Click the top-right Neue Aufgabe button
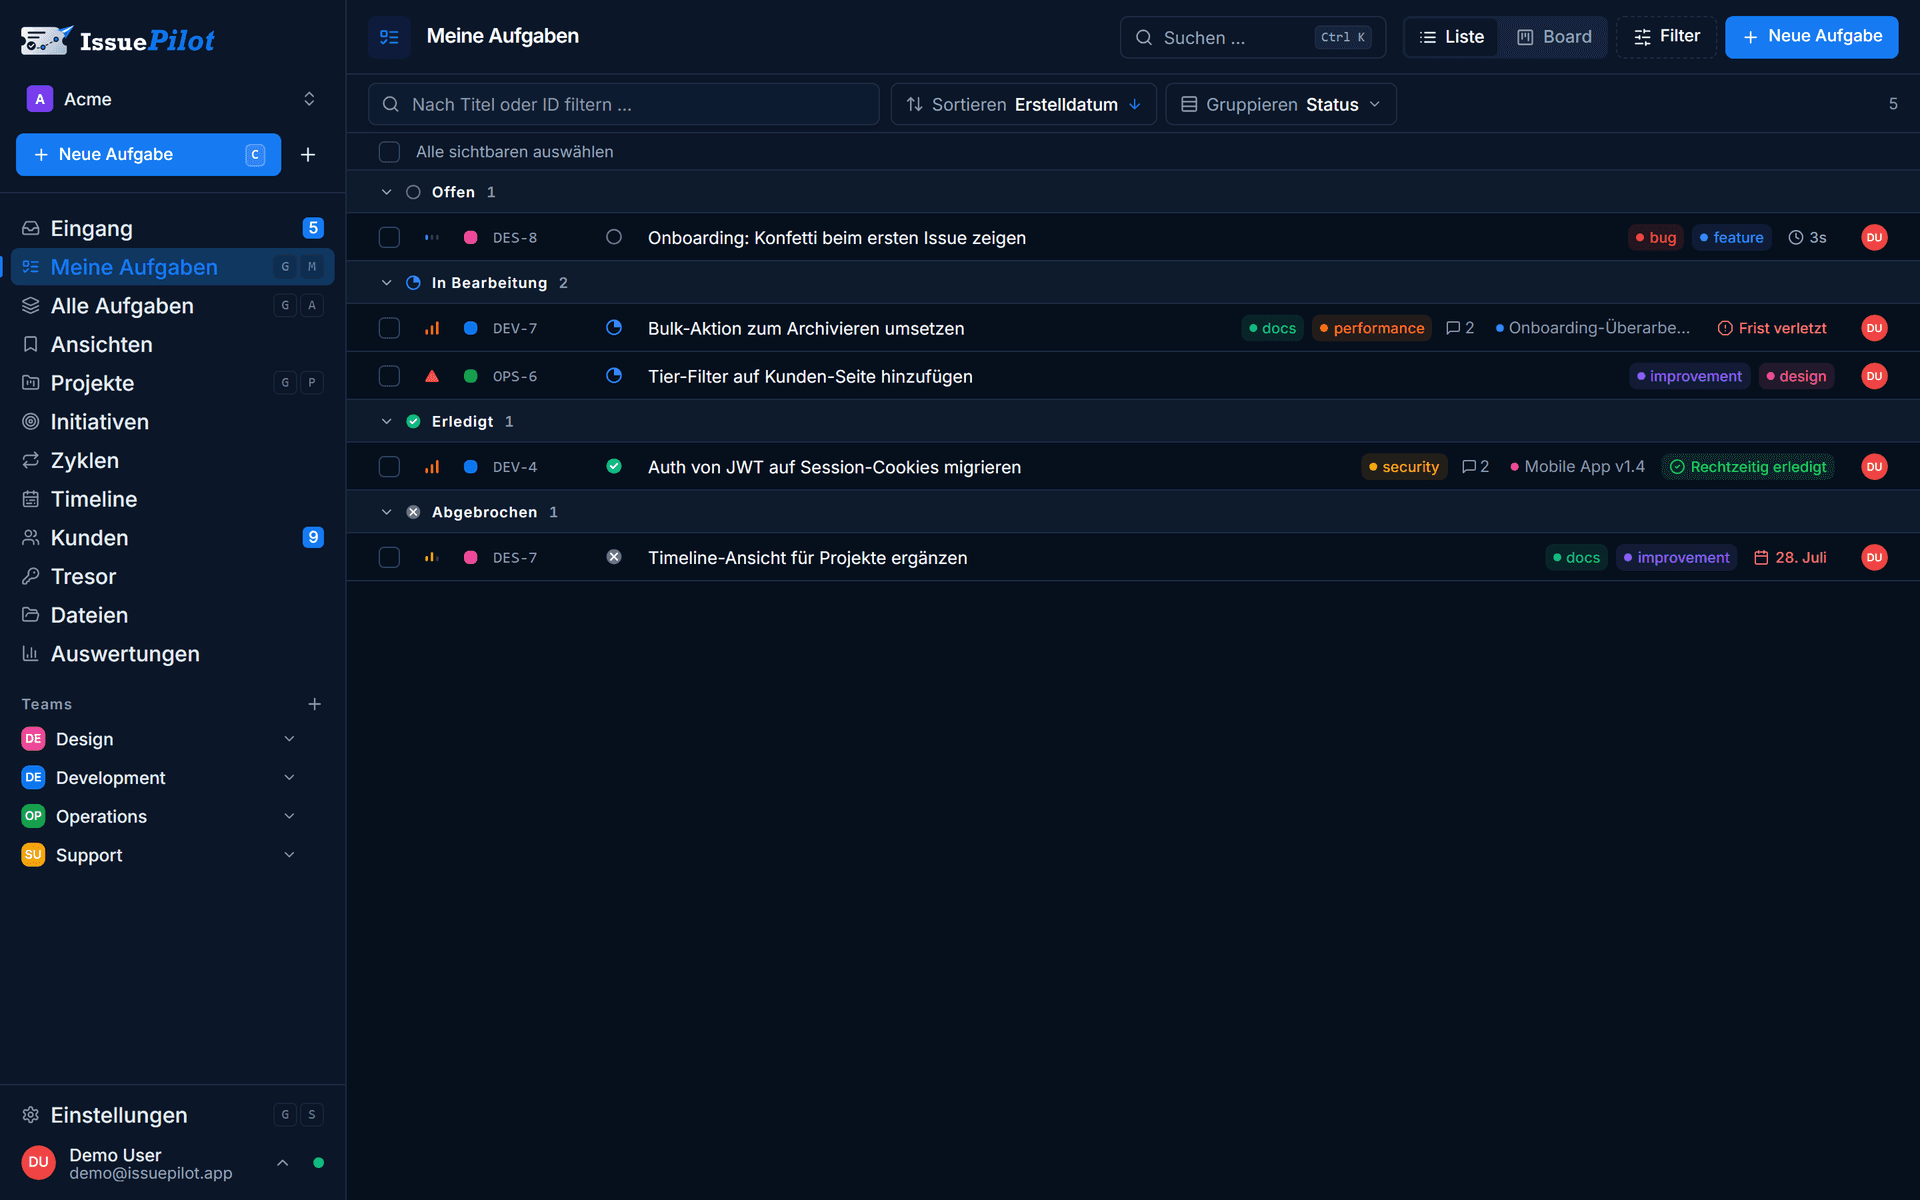1920x1200 pixels. (x=1811, y=37)
